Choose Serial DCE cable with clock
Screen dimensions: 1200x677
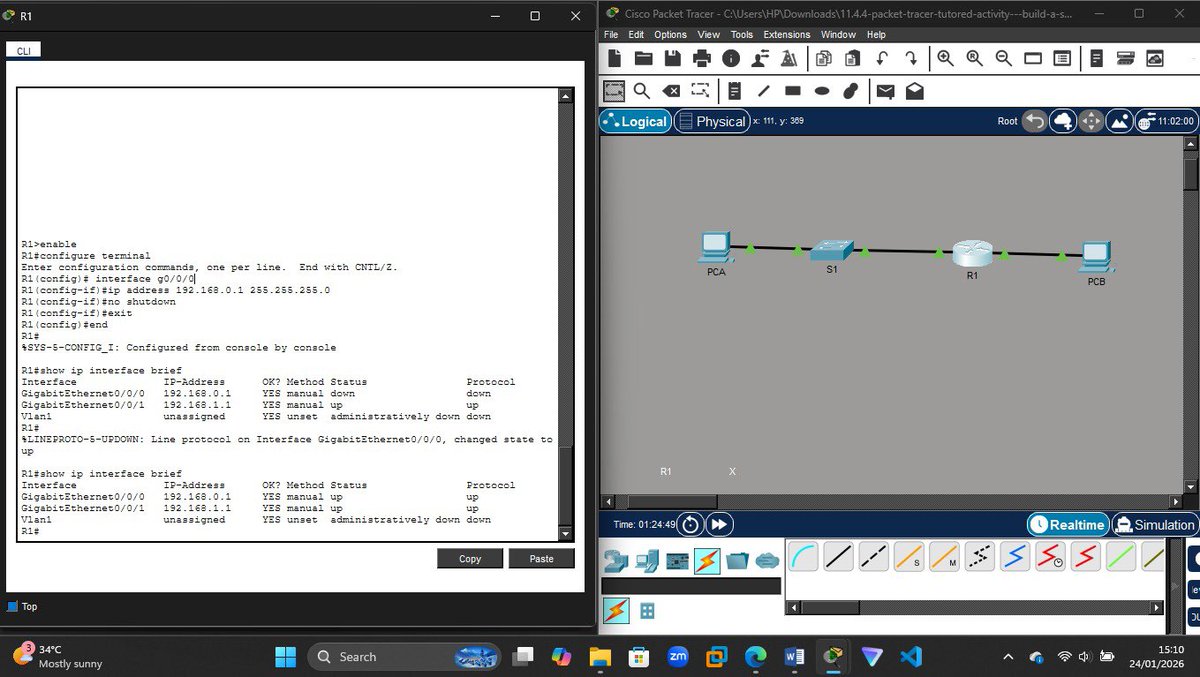(1051, 557)
